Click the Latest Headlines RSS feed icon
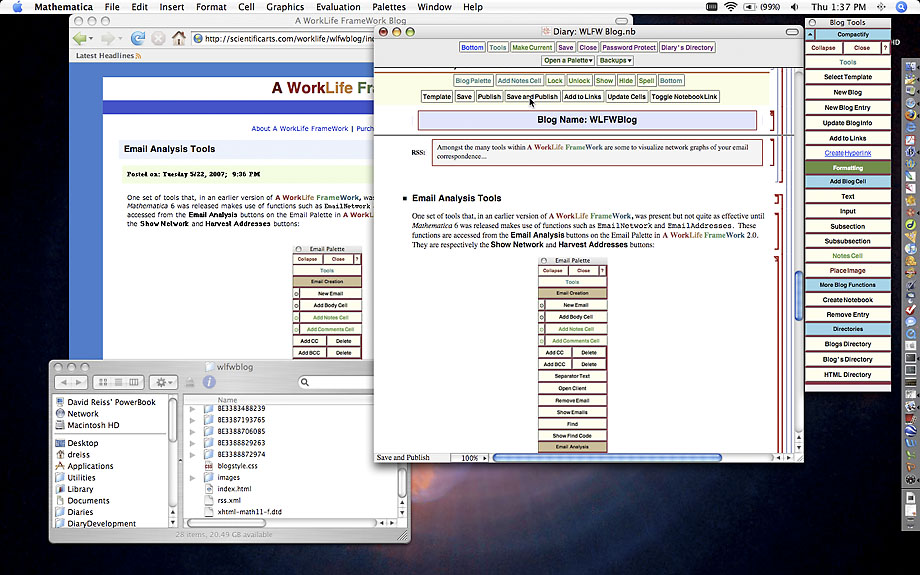920x575 pixels. [x=138, y=56]
